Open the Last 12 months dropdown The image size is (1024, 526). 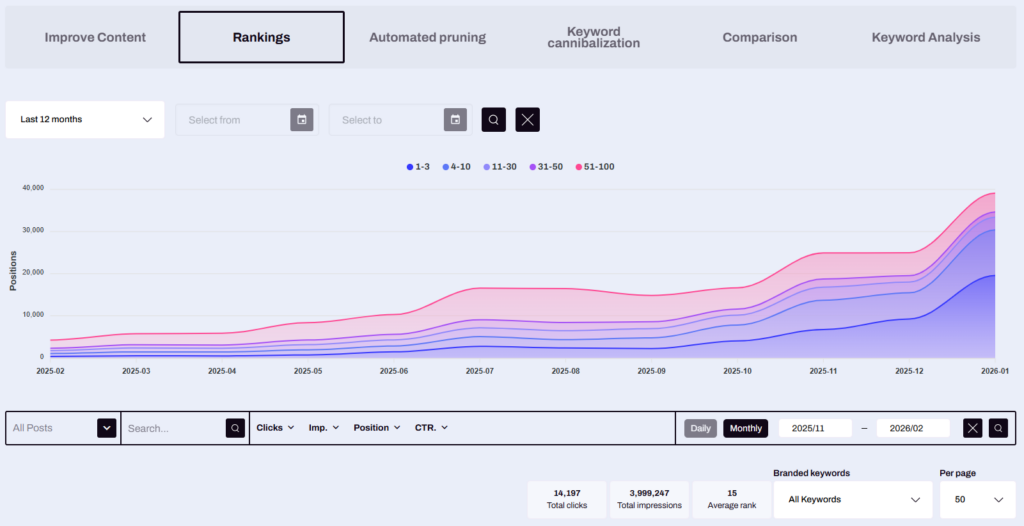coord(85,120)
